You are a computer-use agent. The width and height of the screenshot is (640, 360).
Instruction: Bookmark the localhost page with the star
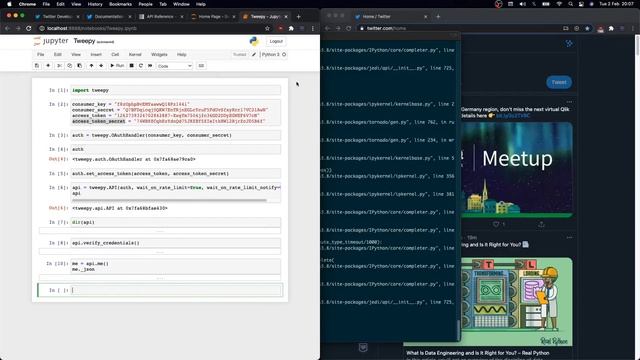coord(267,28)
